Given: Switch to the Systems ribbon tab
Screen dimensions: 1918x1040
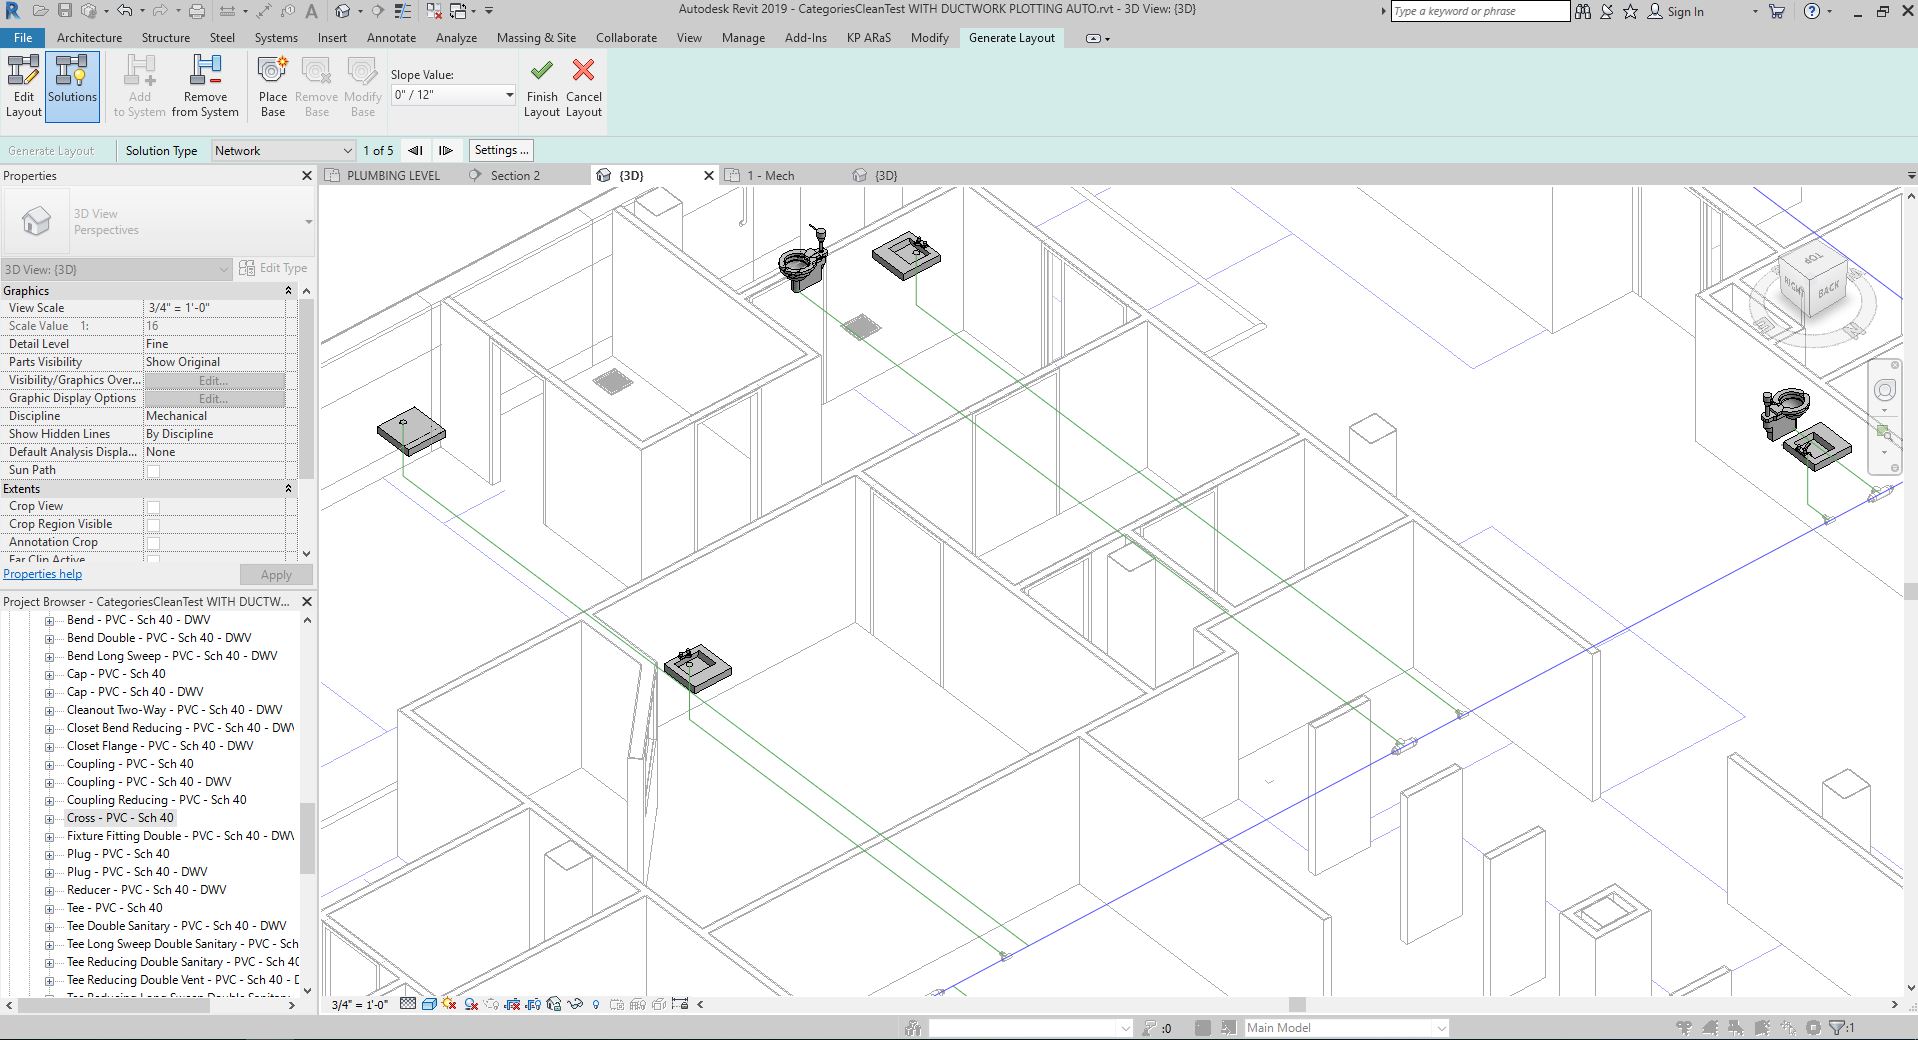Looking at the screenshot, I should coord(275,37).
